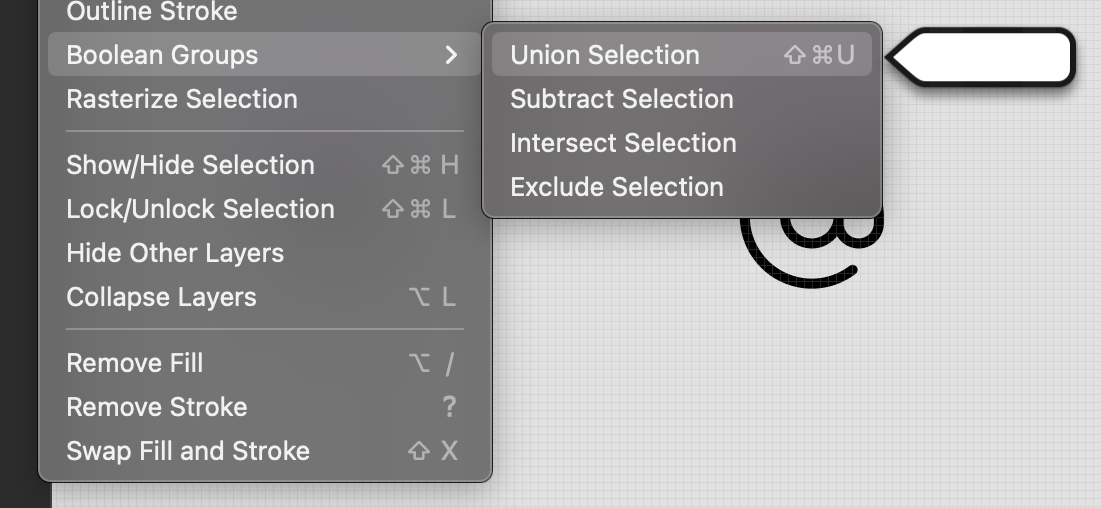The height and width of the screenshot is (508, 1102).
Task: Select Hide Other Layers
Action: point(175,253)
